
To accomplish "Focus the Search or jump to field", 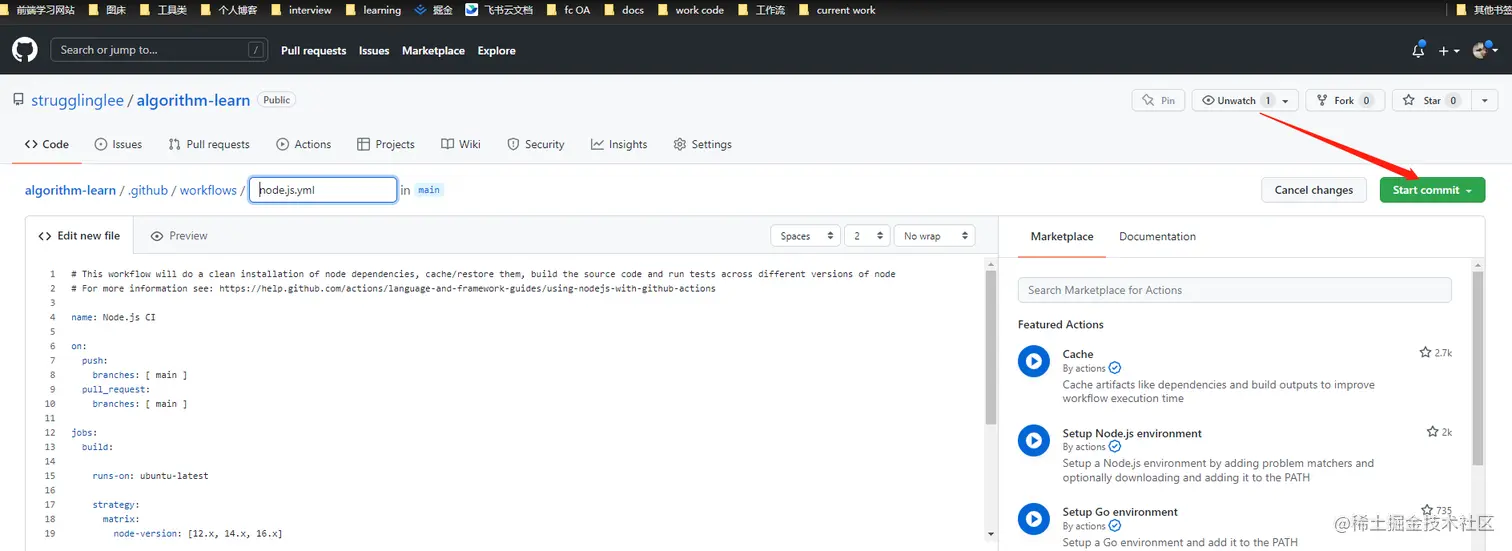I will (159, 50).
